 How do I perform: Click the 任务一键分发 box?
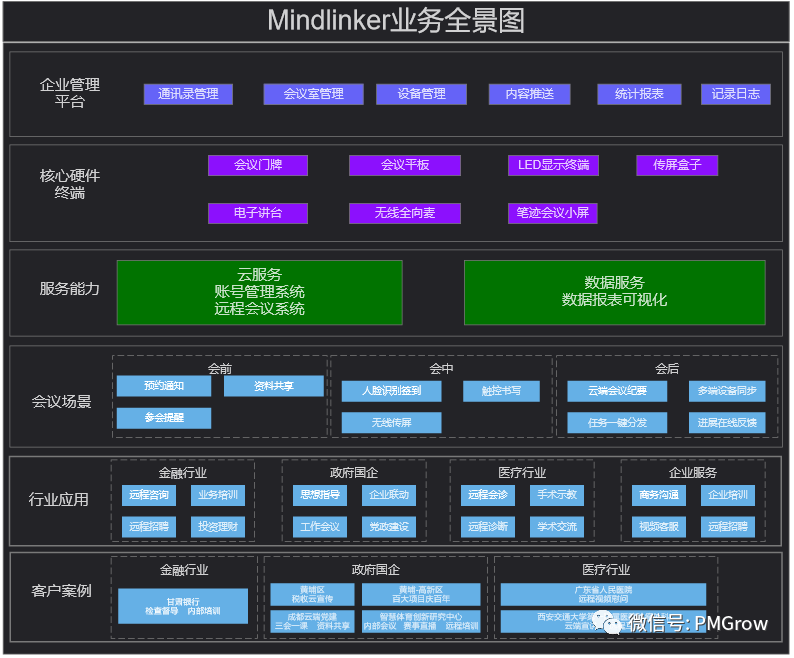coord(617,422)
